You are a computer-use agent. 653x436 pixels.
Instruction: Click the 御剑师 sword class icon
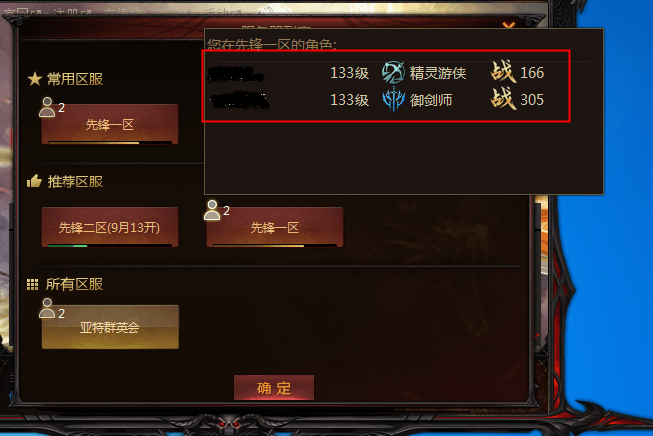393,100
